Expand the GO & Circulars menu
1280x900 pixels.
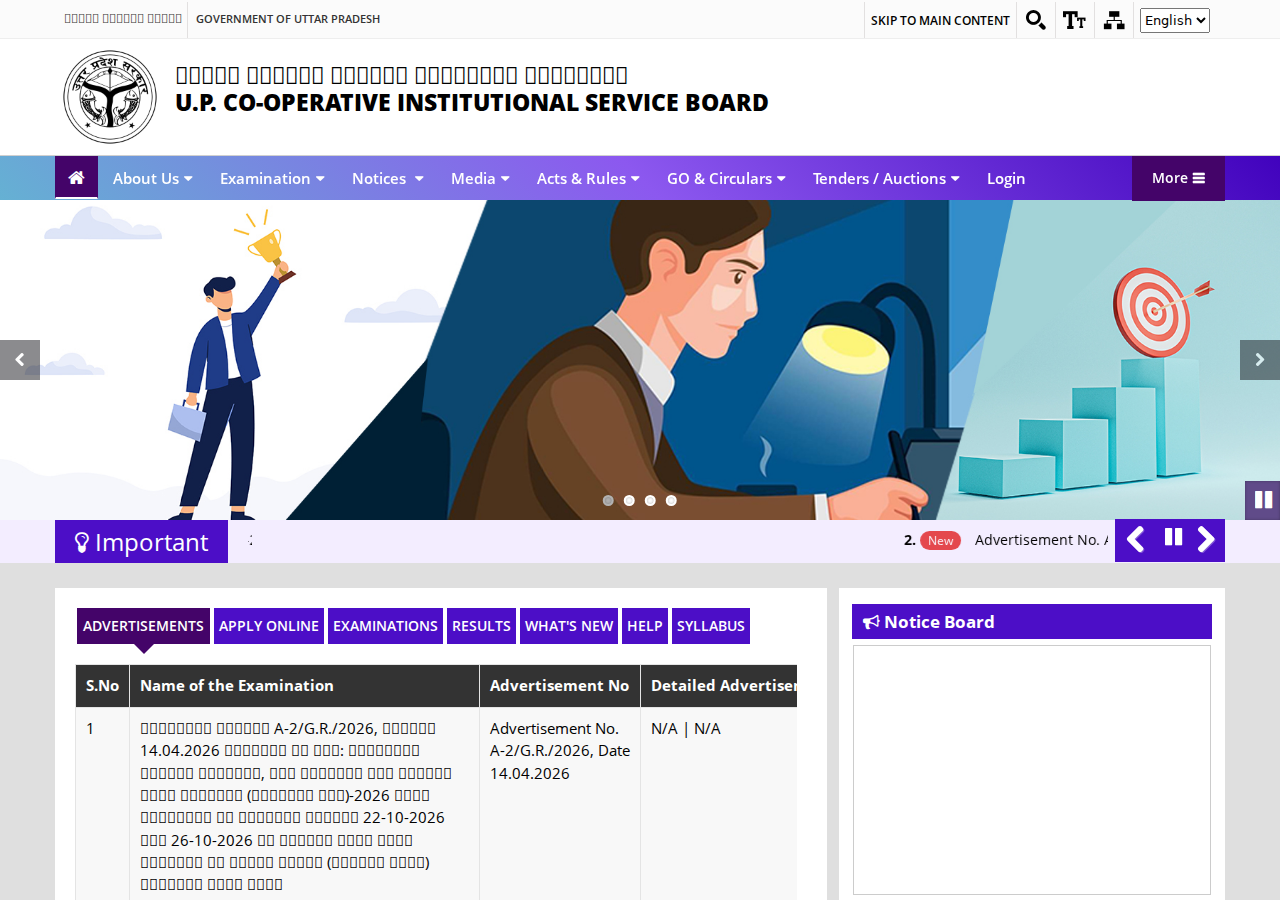(x=726, y=178)
